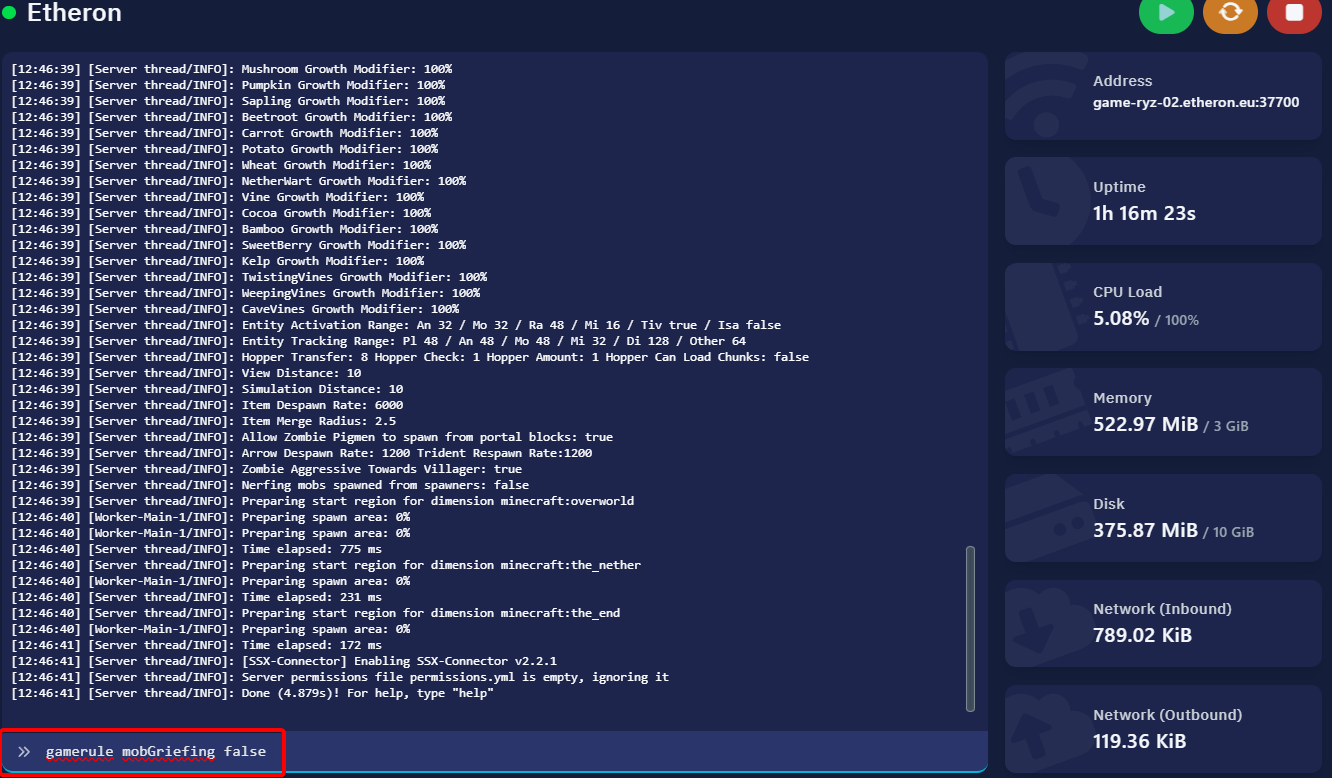The height and width of the screenshot is (778, 1332).
Task: Hit the red Stop server button
Action: tap(1294, 13)
